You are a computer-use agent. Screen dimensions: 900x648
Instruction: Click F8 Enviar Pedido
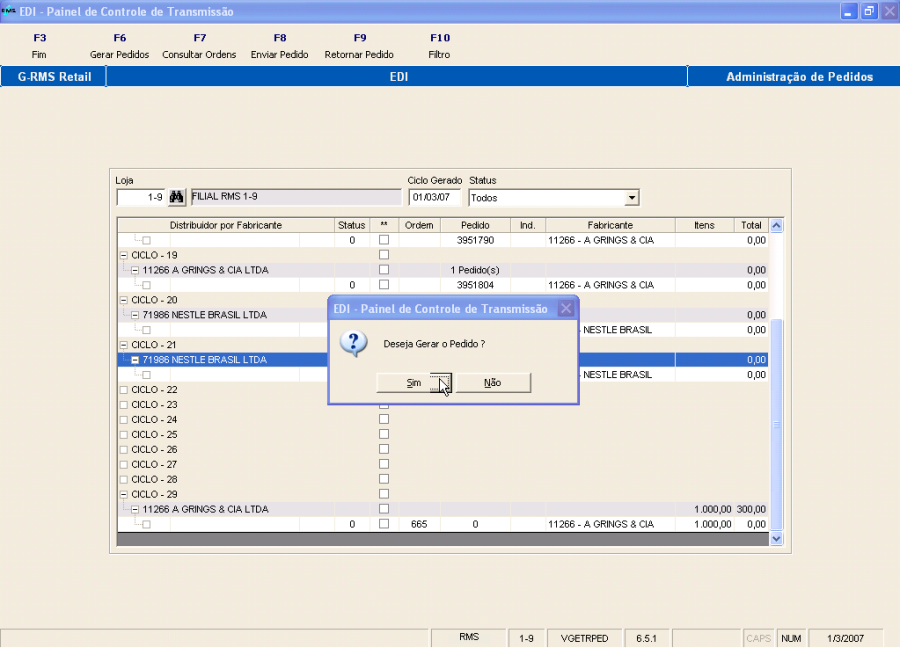coord(280,46)
